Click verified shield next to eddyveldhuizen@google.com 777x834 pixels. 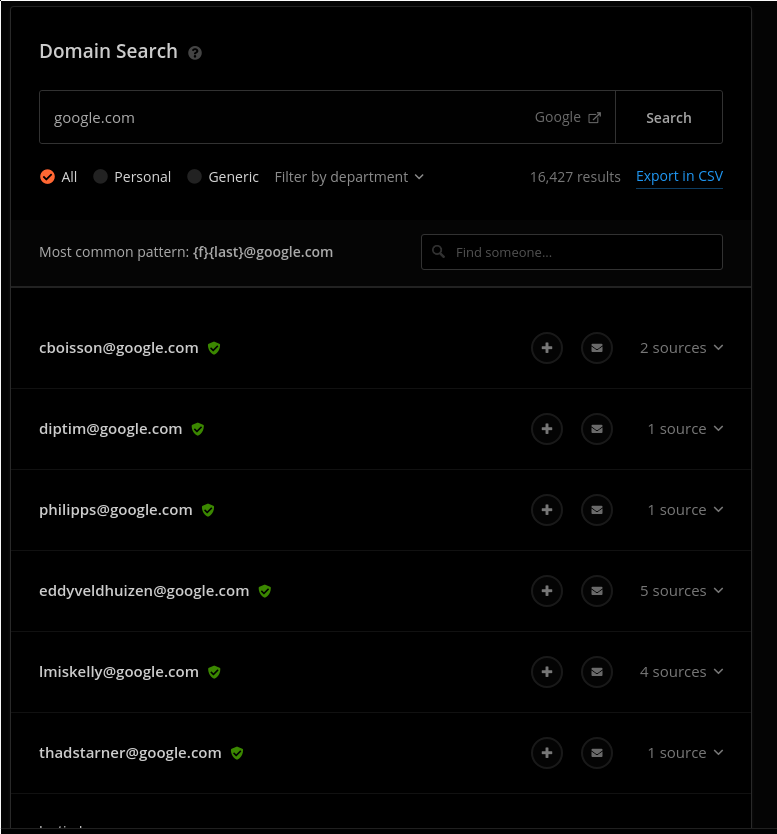[x=265, y=591]
